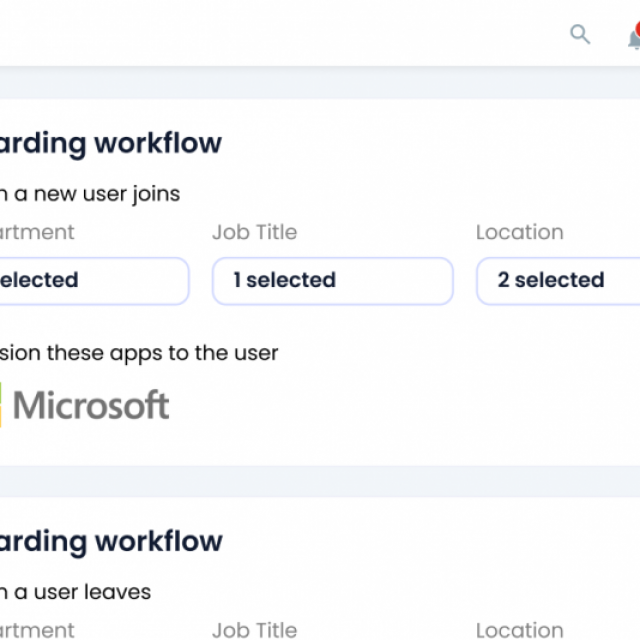Open notifications via the bell icon

pos(634,38)
